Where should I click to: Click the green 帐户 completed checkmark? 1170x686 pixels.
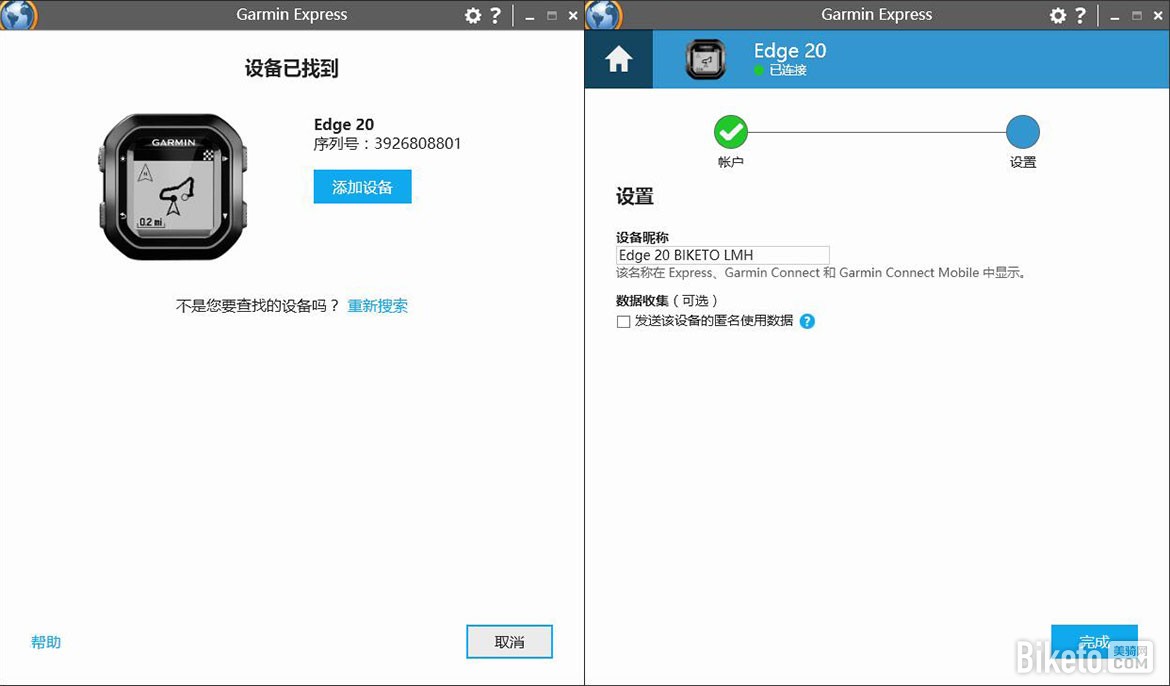(730, 131)
